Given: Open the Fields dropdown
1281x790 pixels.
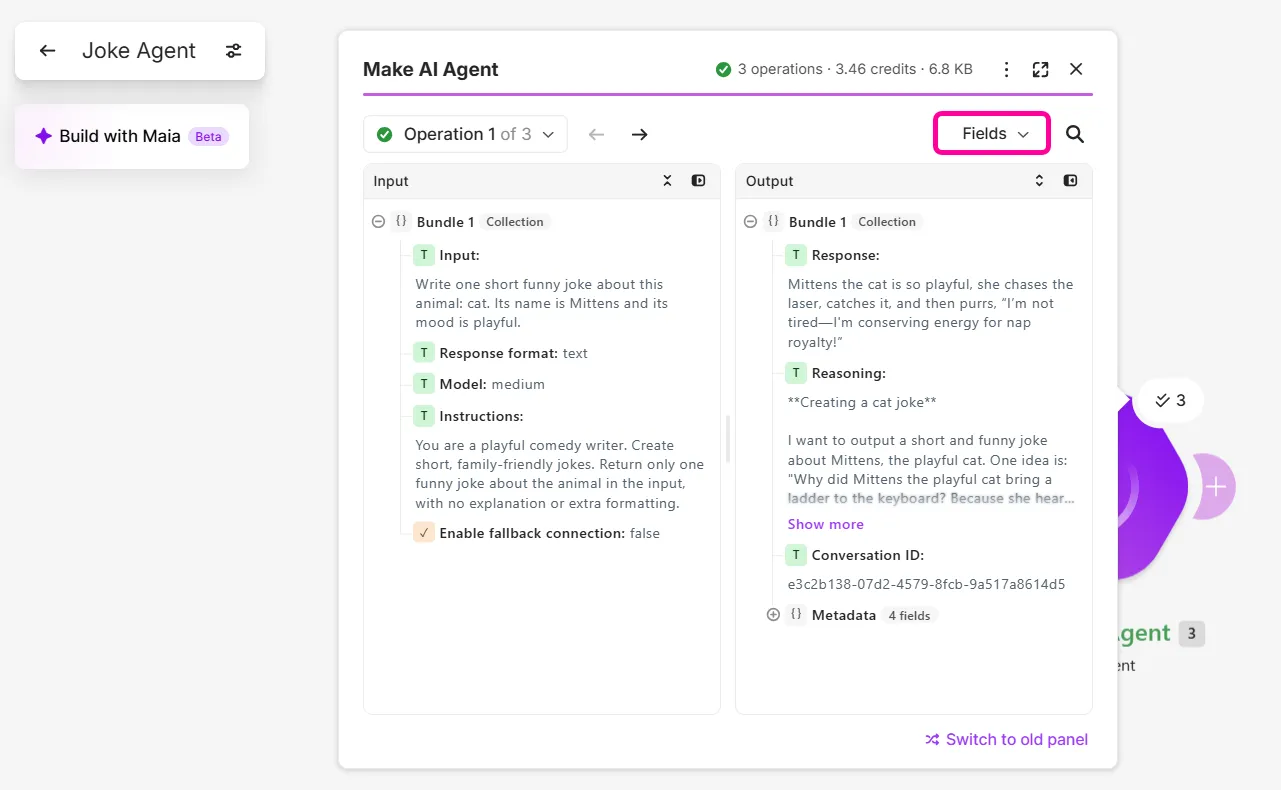Looking at the screenshot, I should (x=992, y=134).
